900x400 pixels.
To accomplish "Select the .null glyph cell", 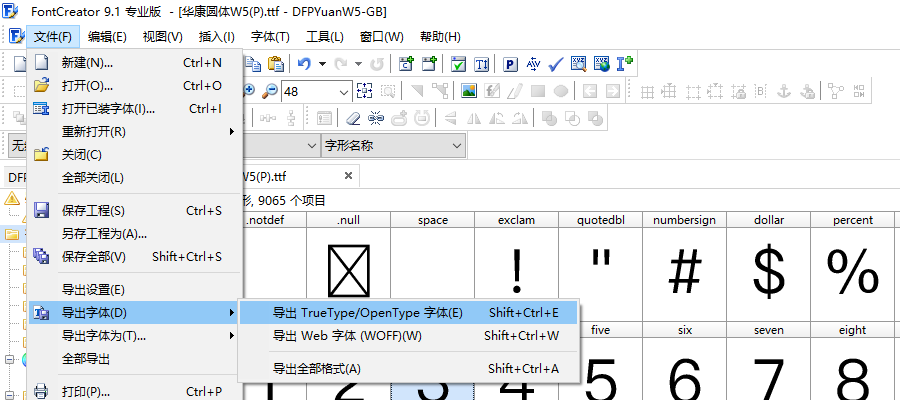I will (x=348, y=267).
